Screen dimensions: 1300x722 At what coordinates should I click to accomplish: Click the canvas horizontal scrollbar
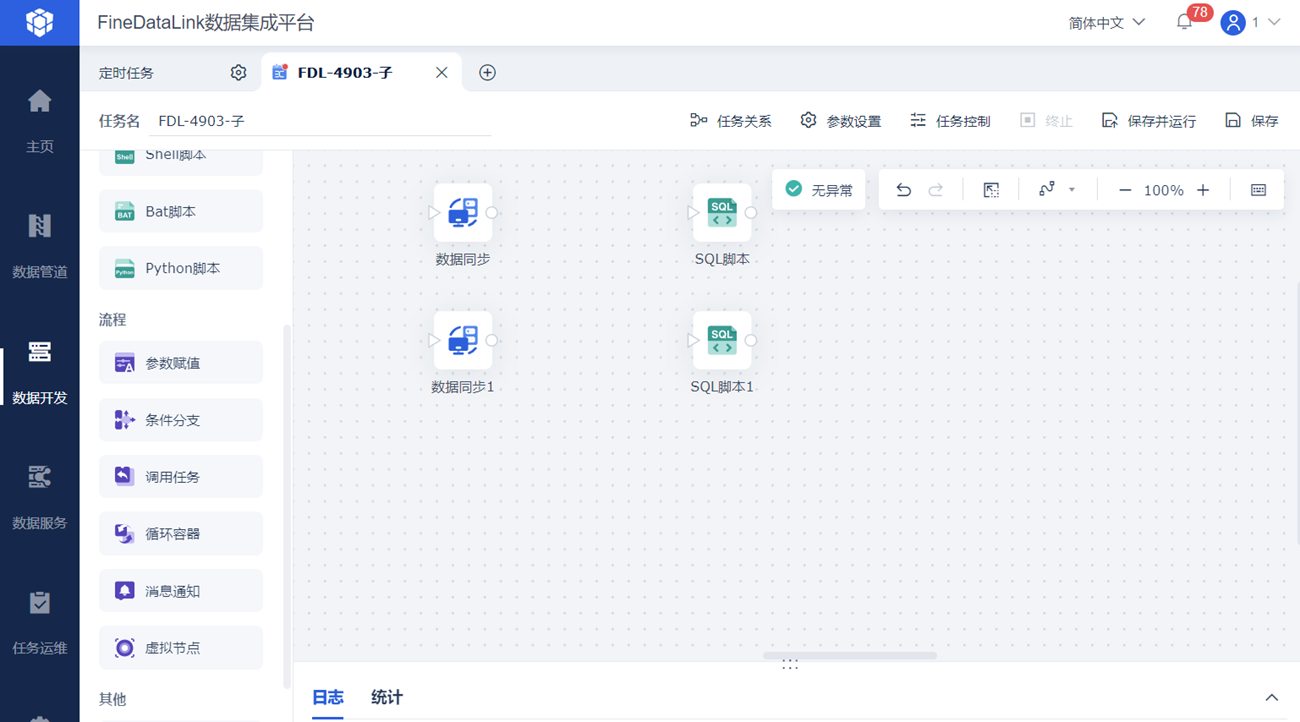point(850,656)
